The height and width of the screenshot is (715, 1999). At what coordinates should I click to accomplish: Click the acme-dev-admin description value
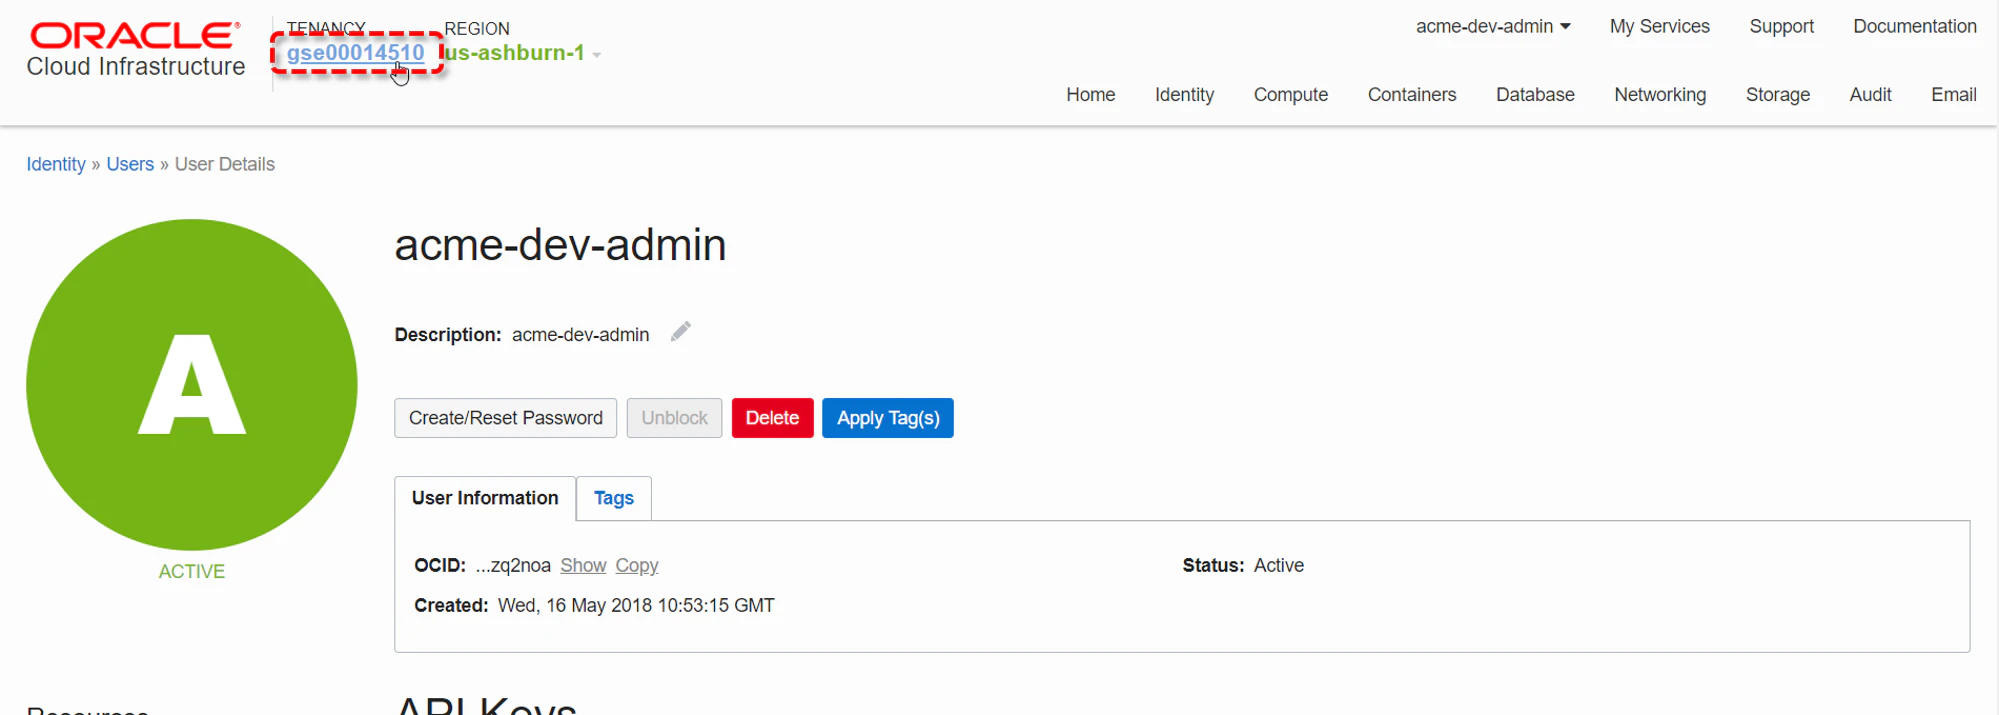click(x=581, y=335)
